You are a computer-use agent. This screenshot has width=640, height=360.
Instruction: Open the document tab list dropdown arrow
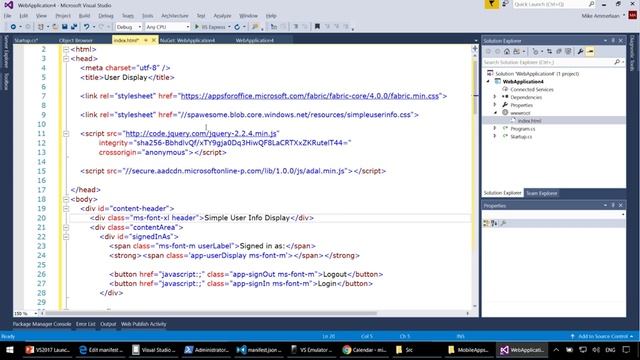point(476,40)
